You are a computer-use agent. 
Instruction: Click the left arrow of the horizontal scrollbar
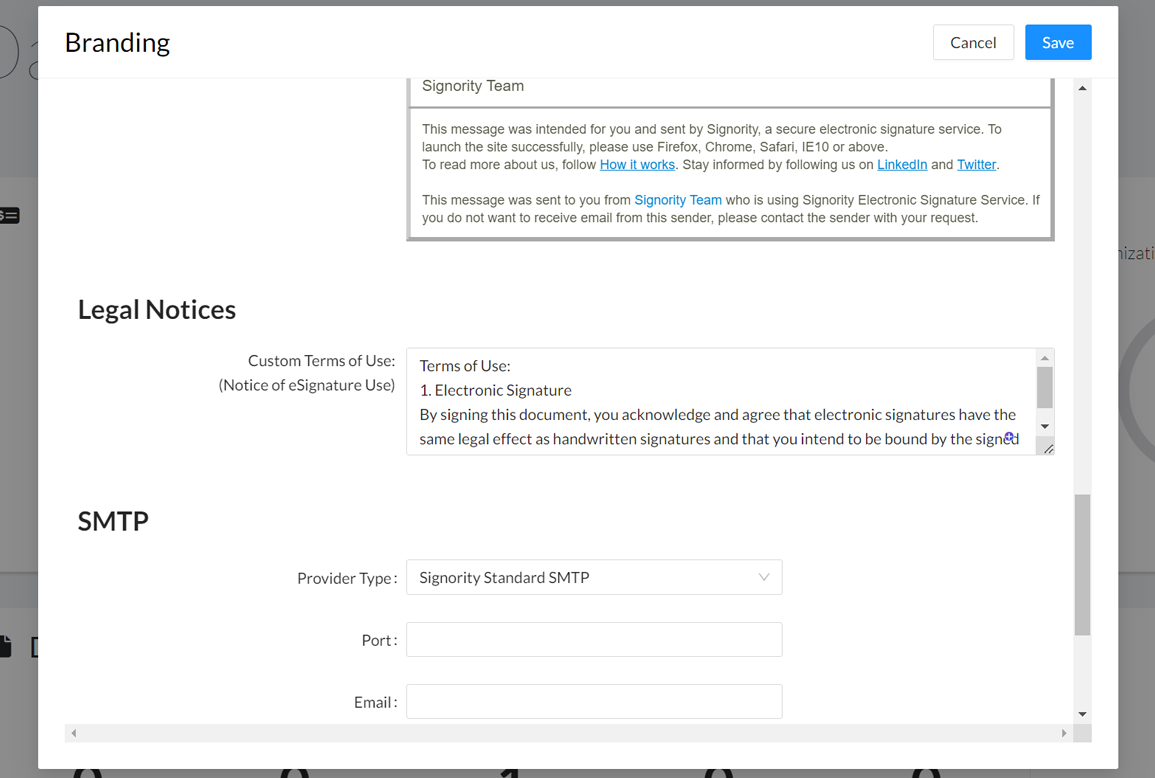click(x=74, y=733)
